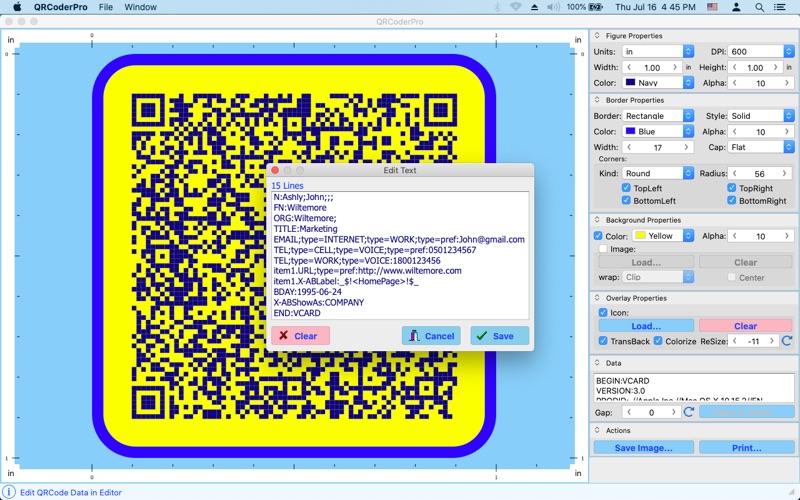Toggle the TopLeft corner checkbox
This screenshot has height=500, width=800.
626,188
